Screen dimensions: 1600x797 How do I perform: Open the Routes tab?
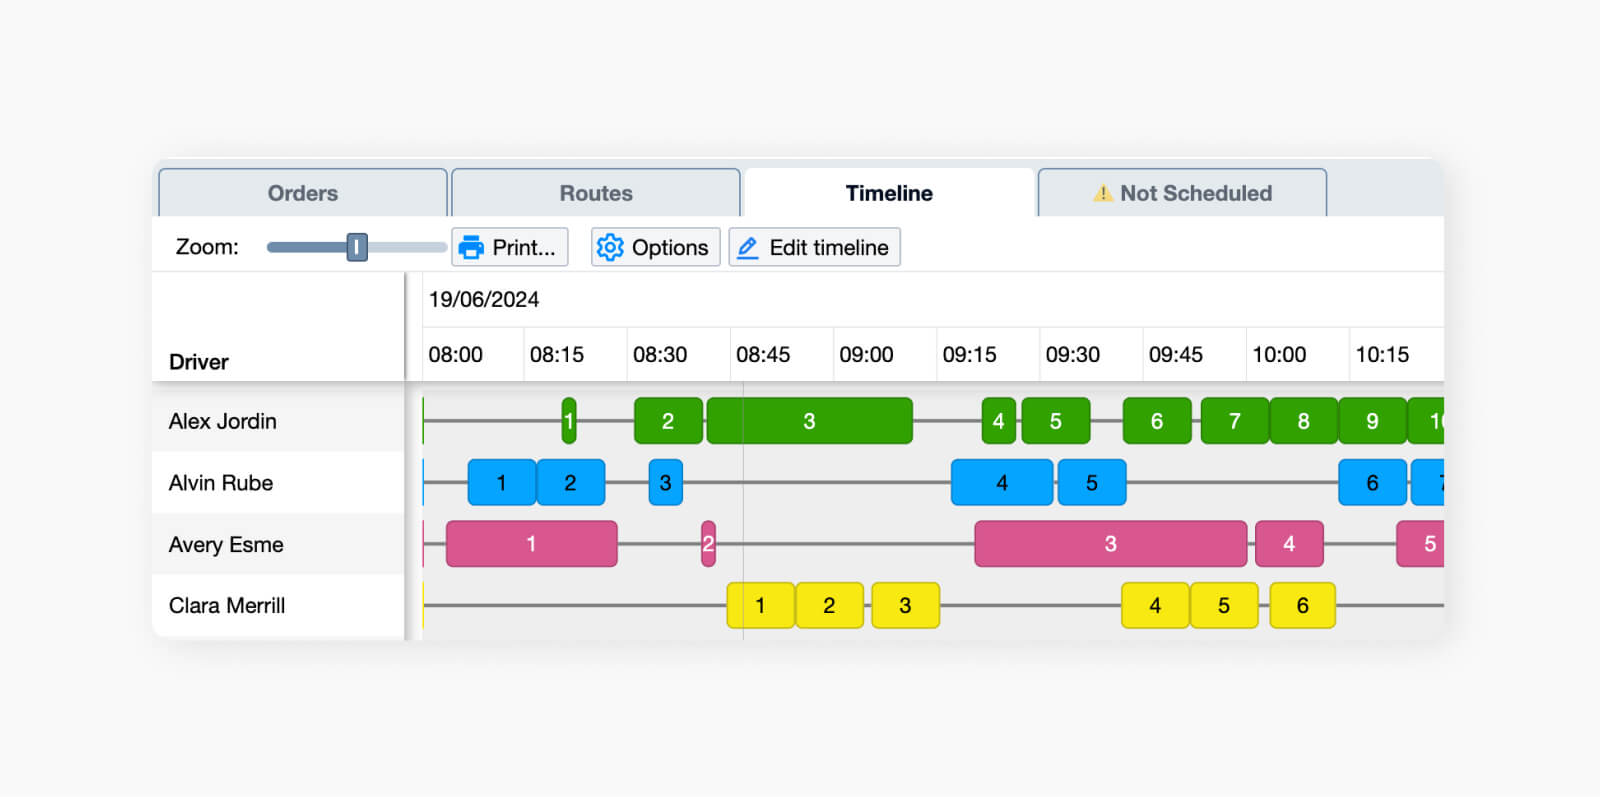[x=596, y=193]
